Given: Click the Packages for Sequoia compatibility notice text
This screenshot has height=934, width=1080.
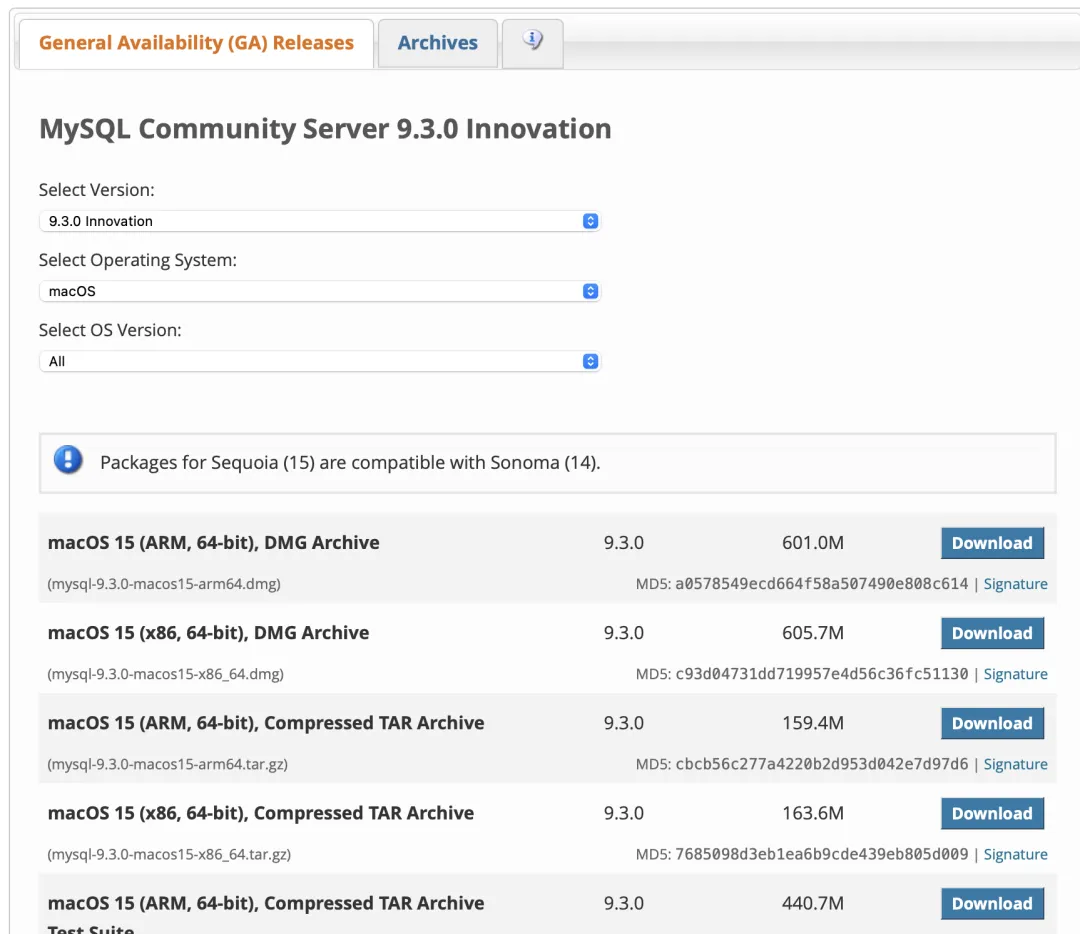Looking at the screenshot, I should 351,463.
